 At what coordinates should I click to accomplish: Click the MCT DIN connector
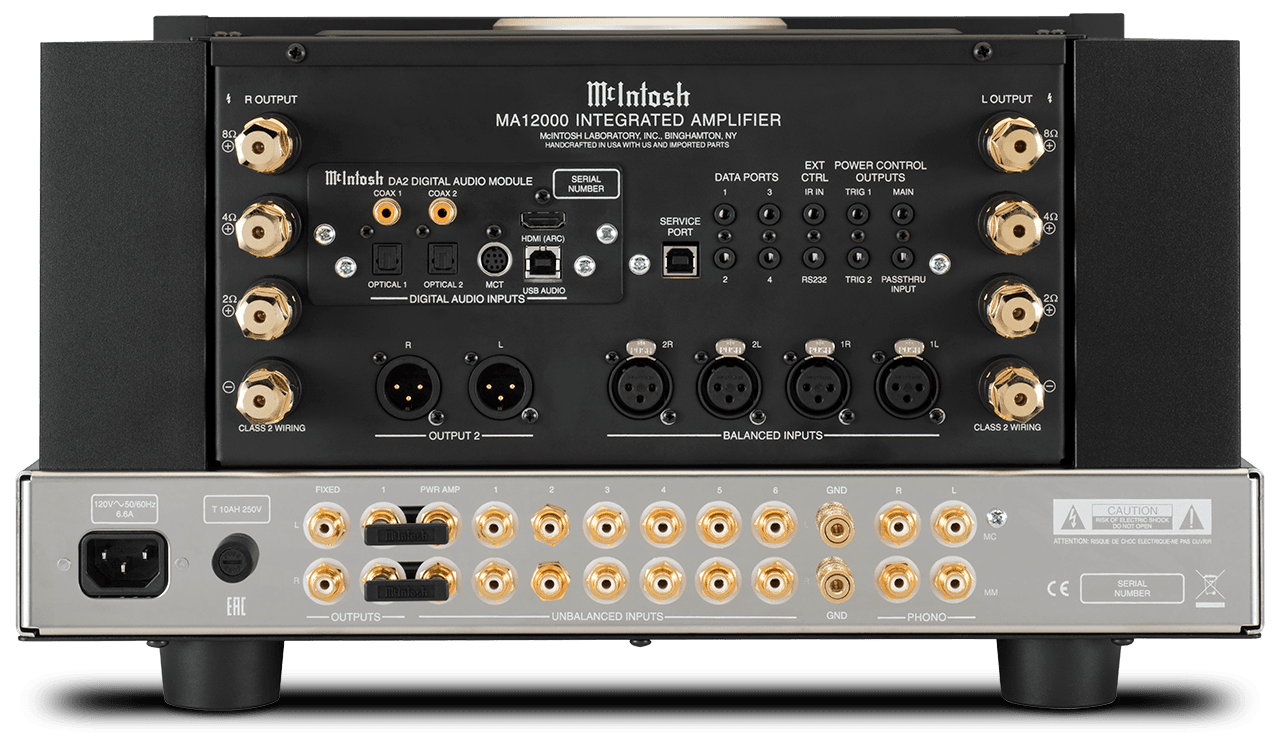[494, 259]
